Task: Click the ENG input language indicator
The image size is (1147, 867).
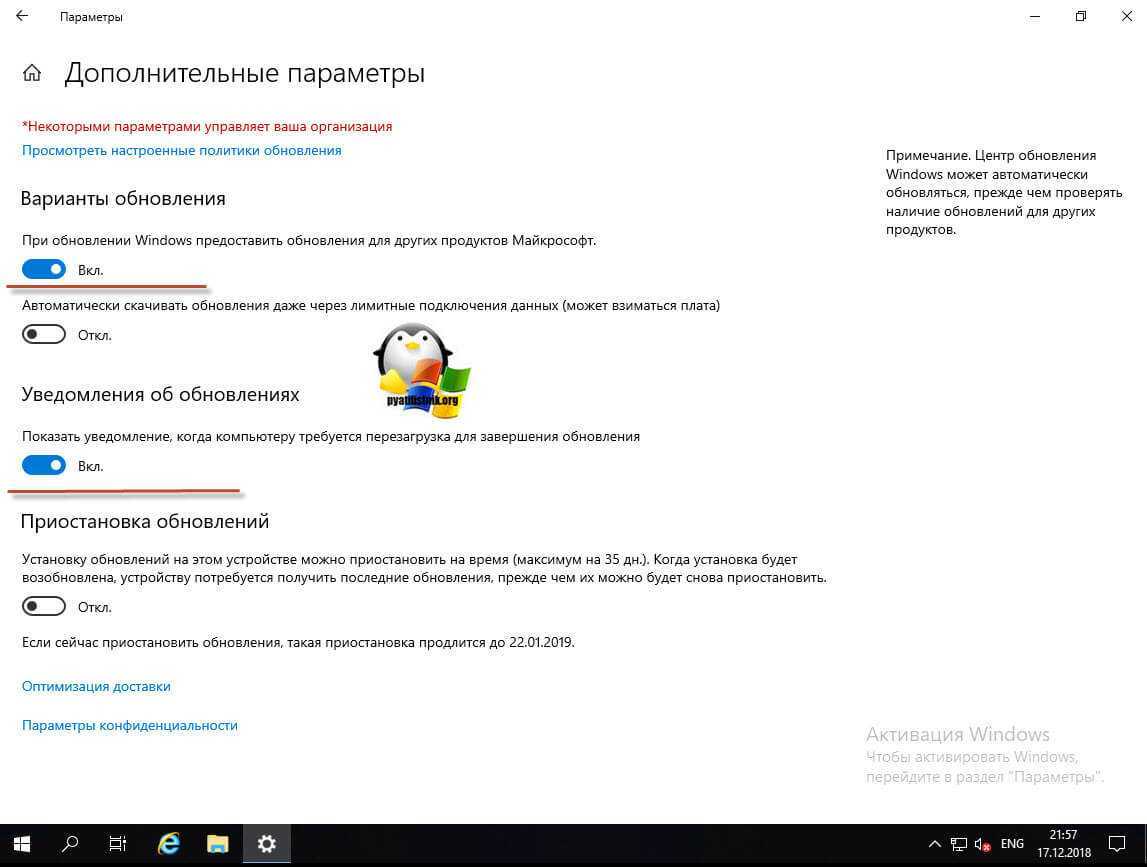Action: [1012, 844]
